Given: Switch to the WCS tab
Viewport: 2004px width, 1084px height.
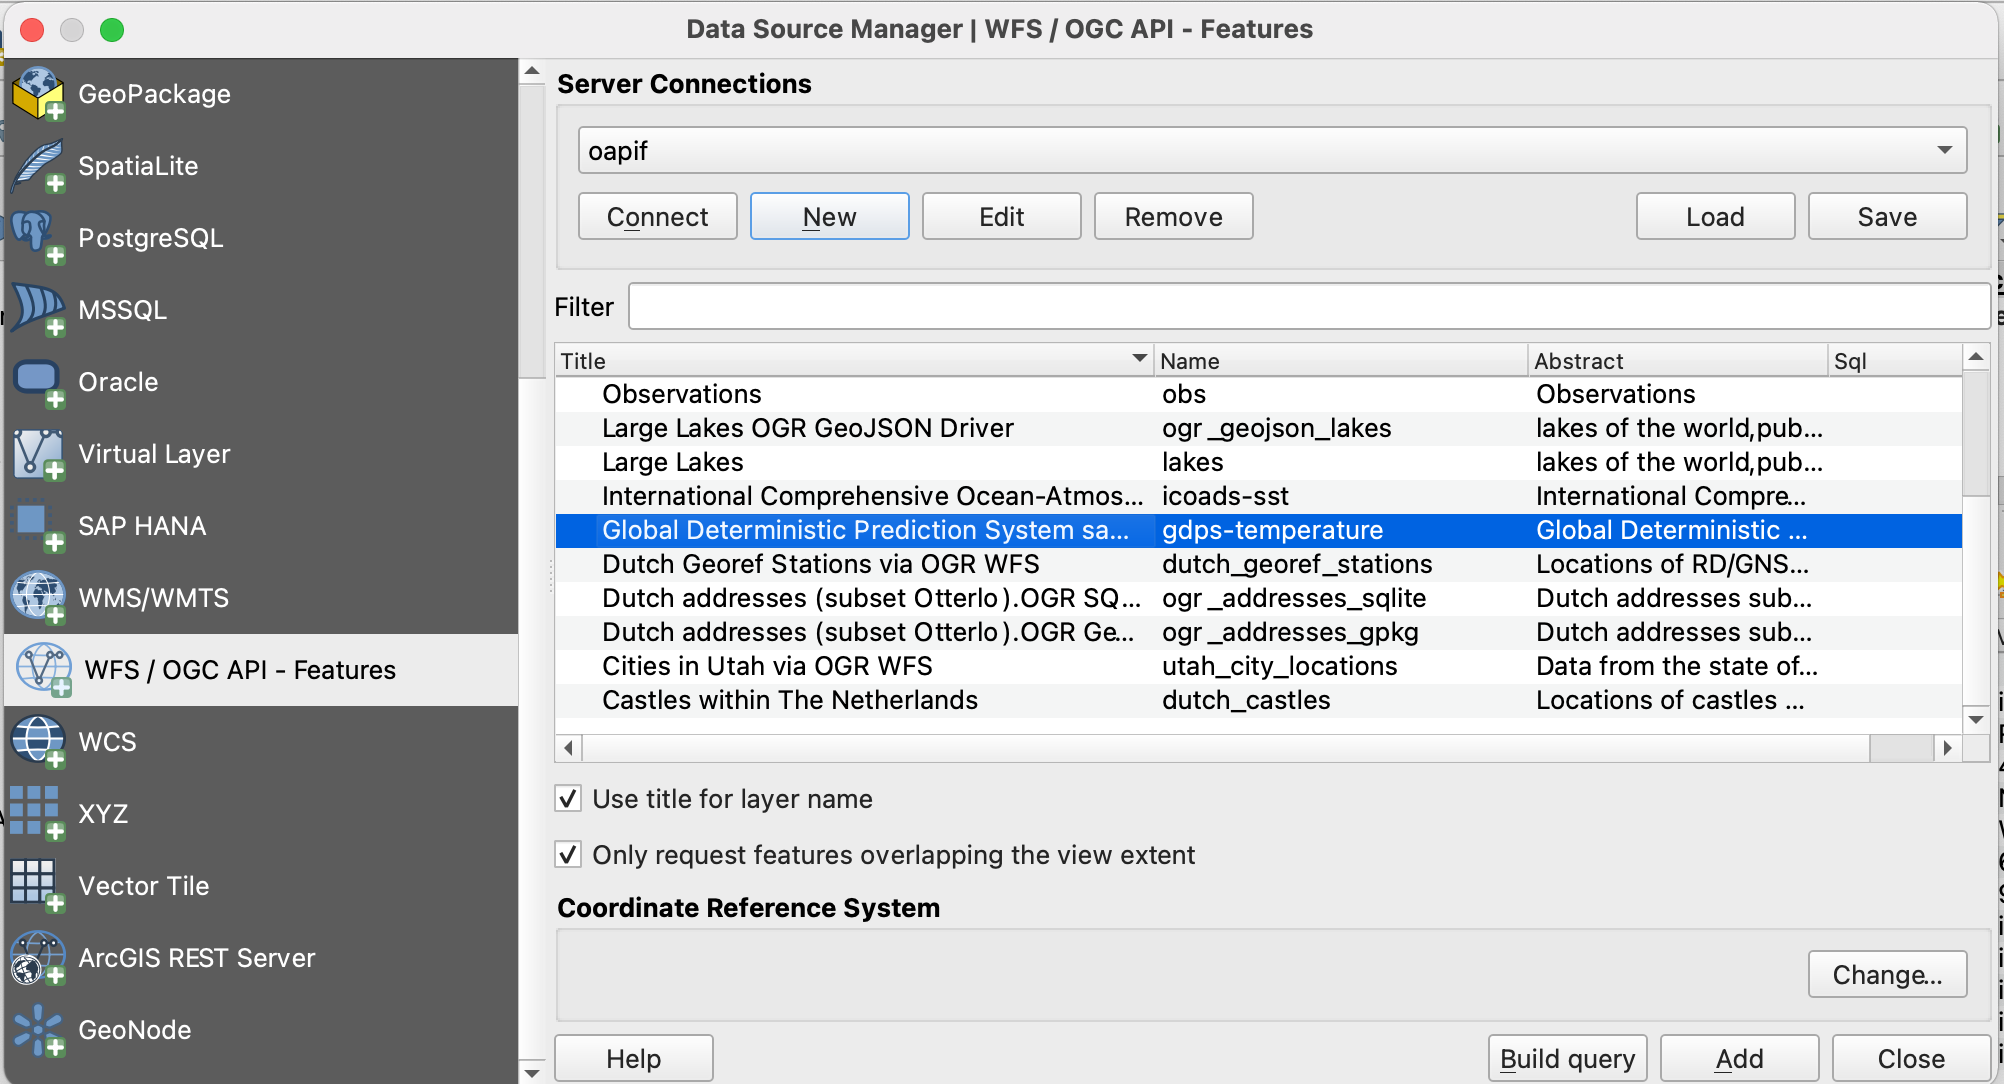Looking at the screenshot, I should click(x=107, y=742).
